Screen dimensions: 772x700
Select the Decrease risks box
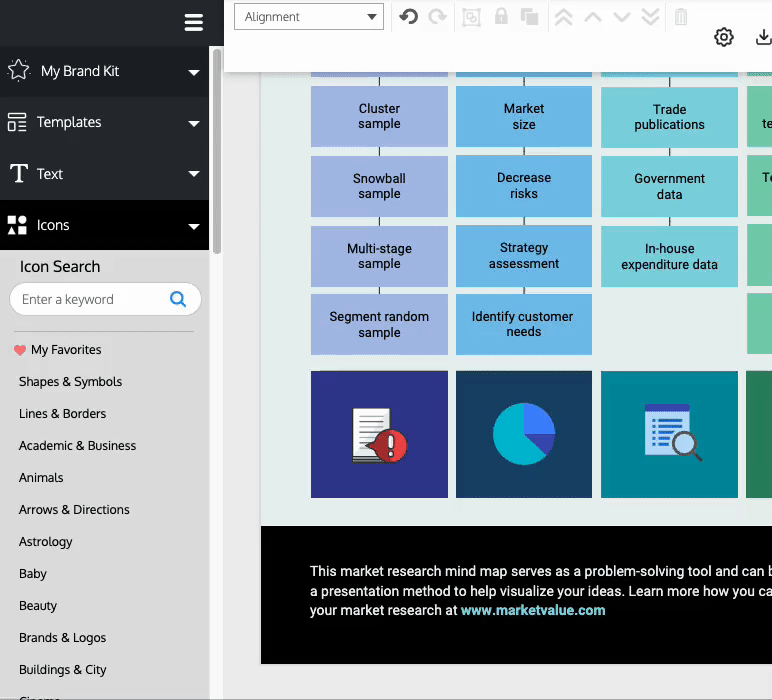click(x=524, y=186)
